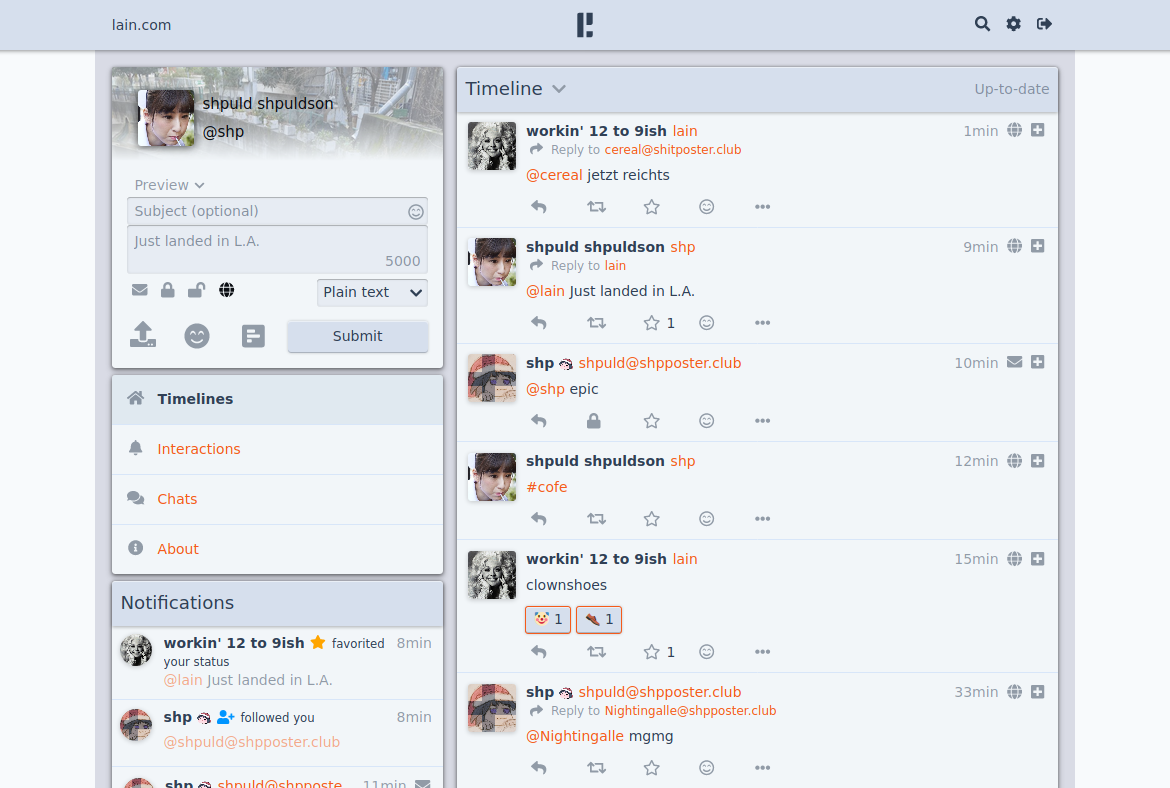1170x788 pixels.
Task: Add a poll with the poll icon
Action: click(x=253, y=336)
